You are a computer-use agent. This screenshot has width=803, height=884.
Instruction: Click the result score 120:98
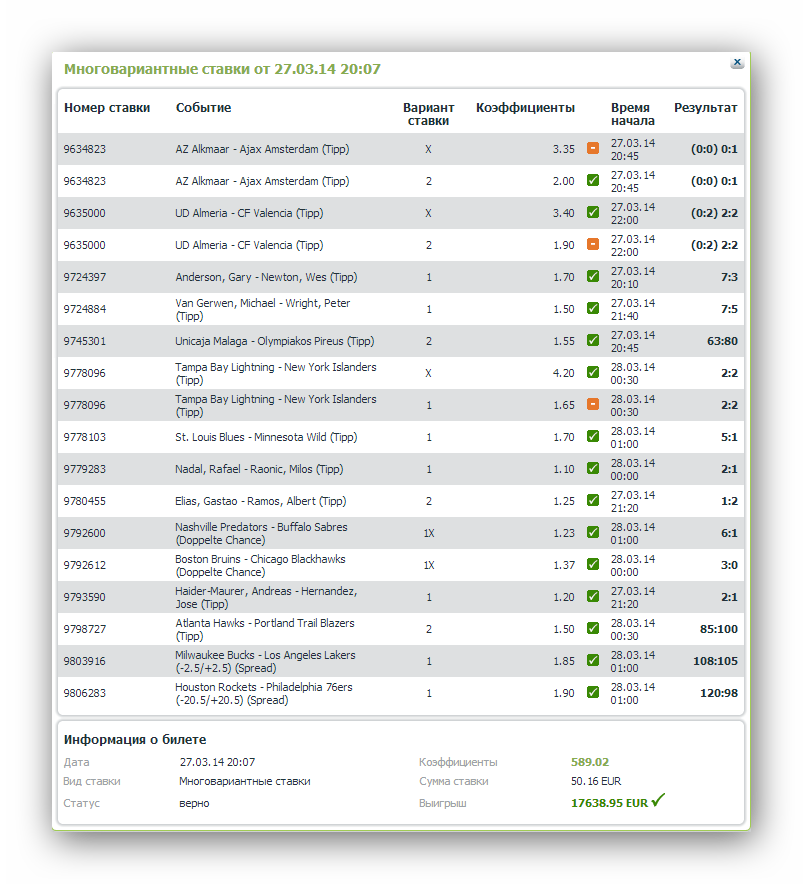pyautogui.click(x=719, y=693)
